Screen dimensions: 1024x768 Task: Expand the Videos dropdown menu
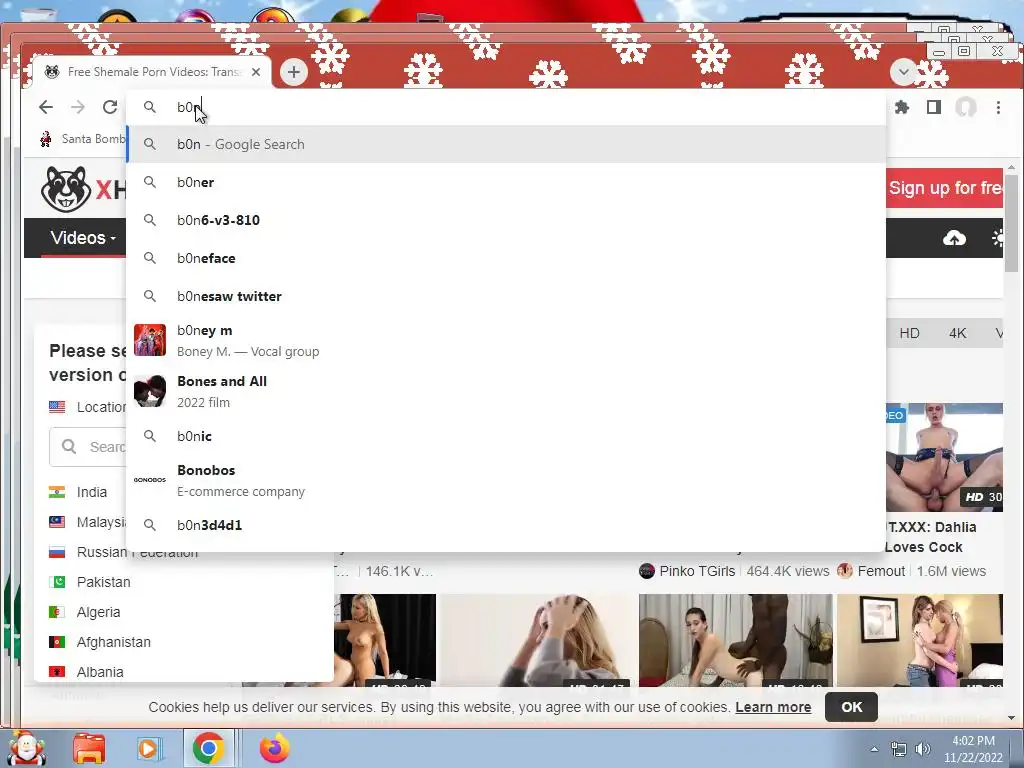click(x=83, y=238)
